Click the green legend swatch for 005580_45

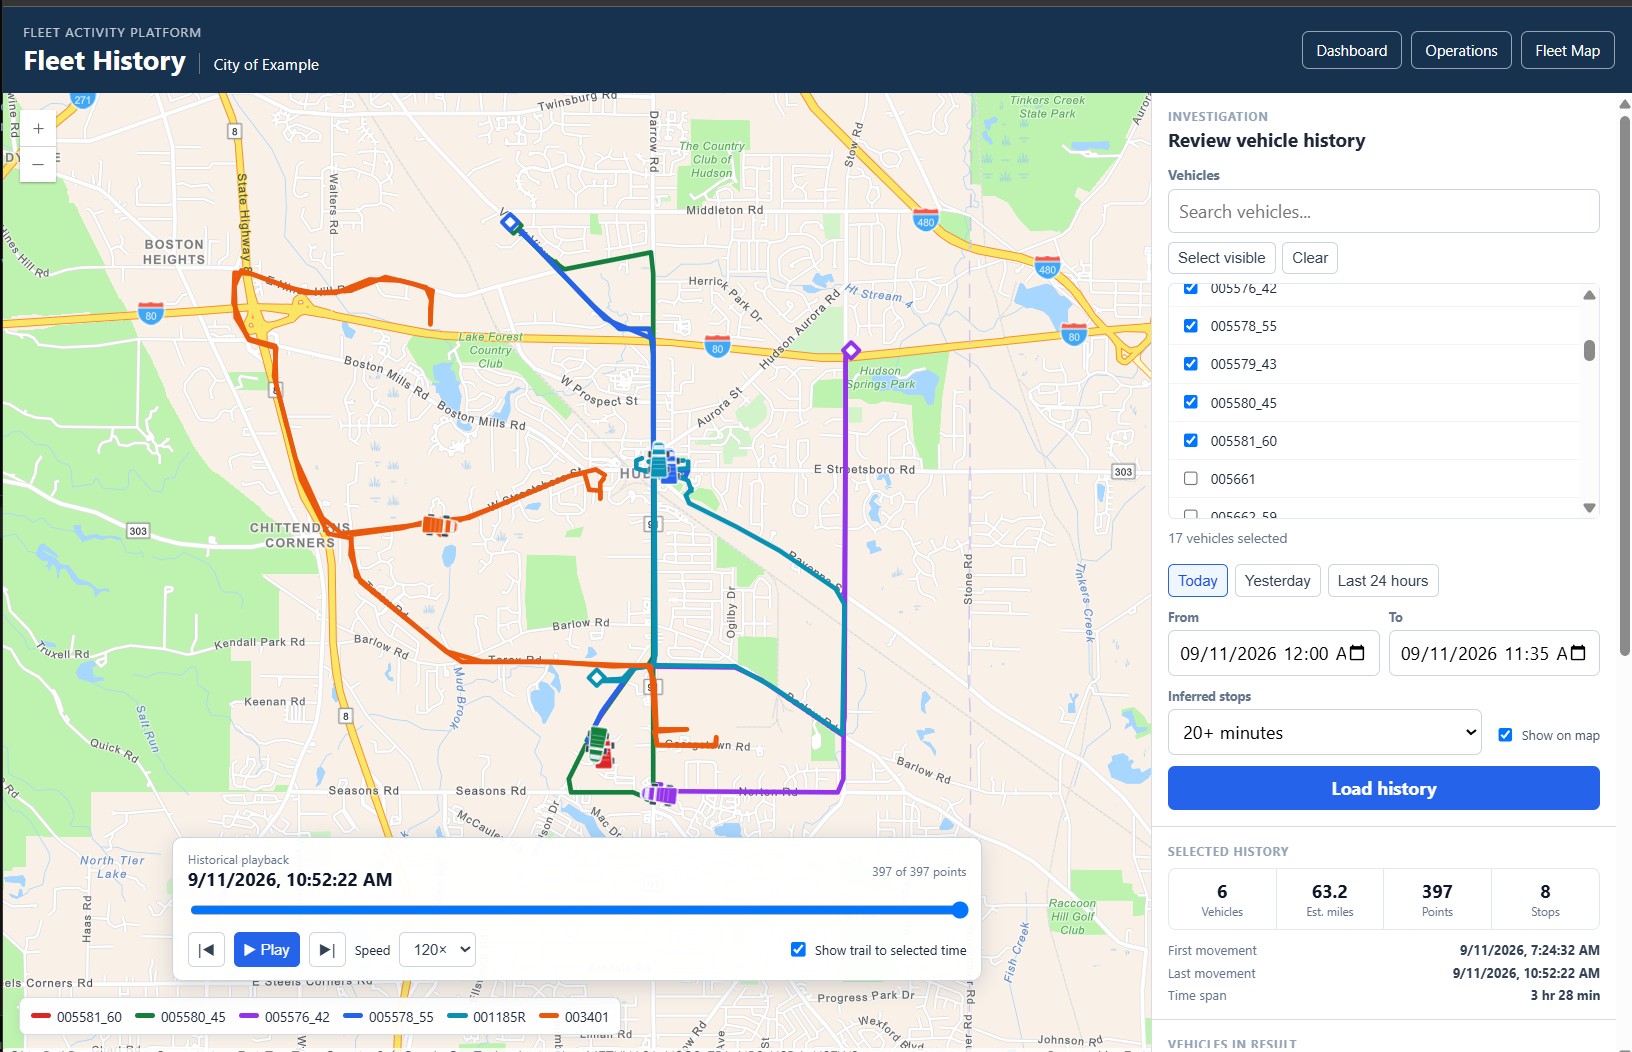pyautogui.click(x=145, y=1016)
